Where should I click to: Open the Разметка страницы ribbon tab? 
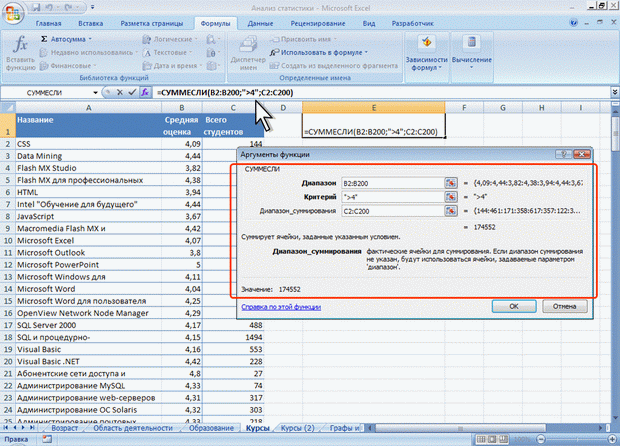coord(152,23)
